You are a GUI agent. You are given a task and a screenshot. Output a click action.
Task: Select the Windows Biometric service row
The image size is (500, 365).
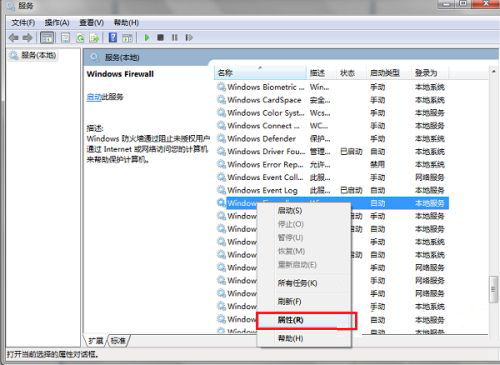coord(332,87)
